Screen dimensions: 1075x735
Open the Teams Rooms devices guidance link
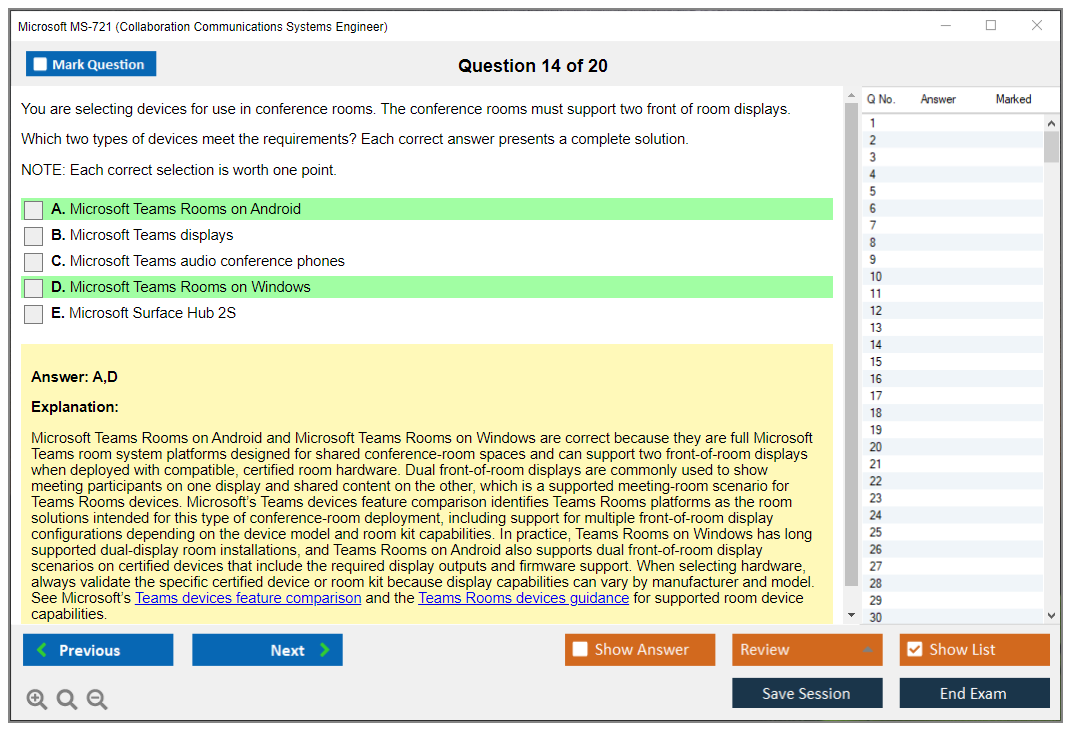pyautogui.click(x=524, y=598)
